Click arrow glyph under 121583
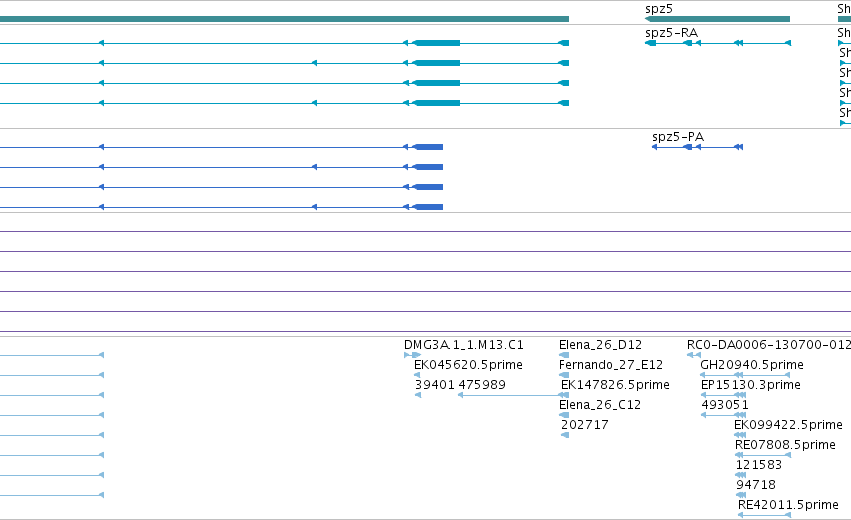 click(740, 475)
